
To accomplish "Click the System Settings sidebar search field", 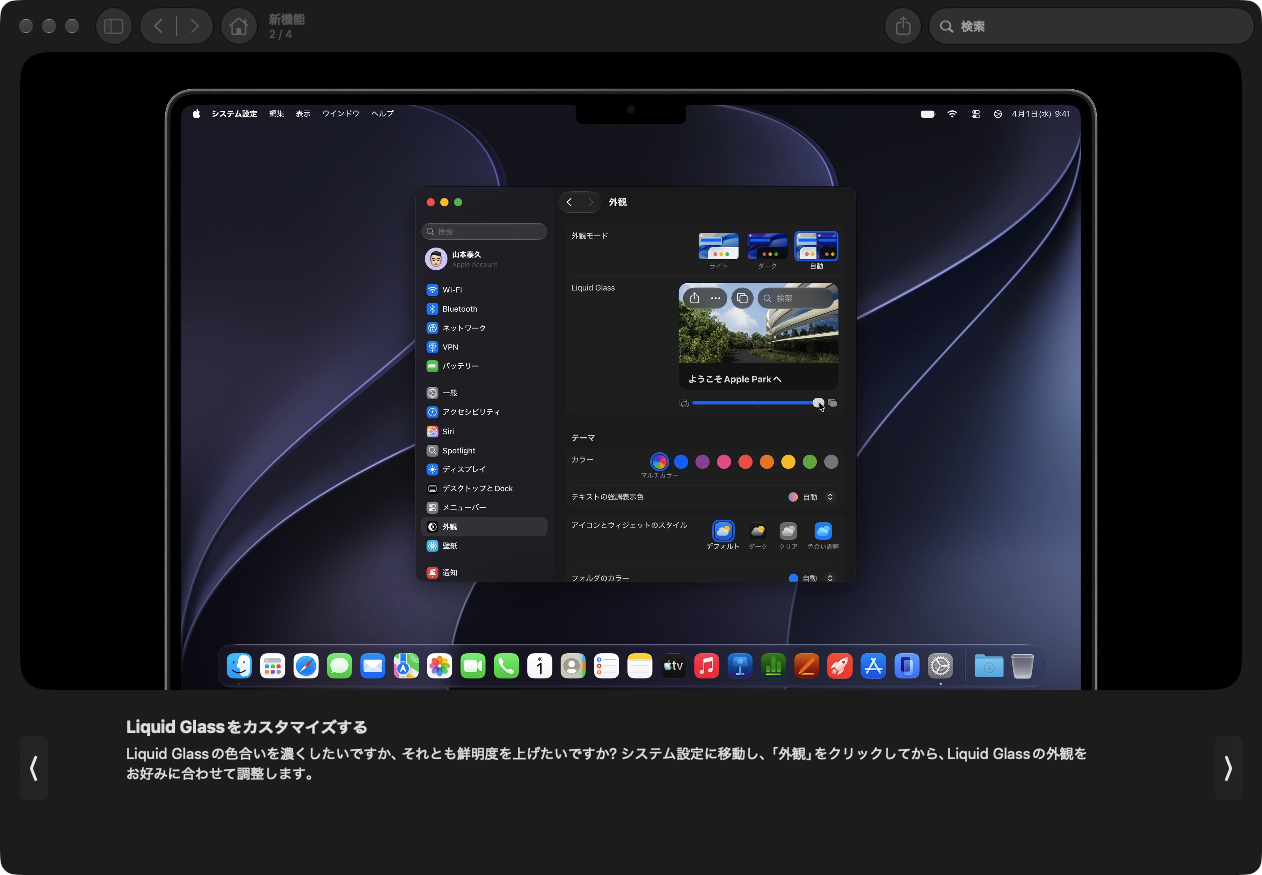I will [x=484, y=231].
